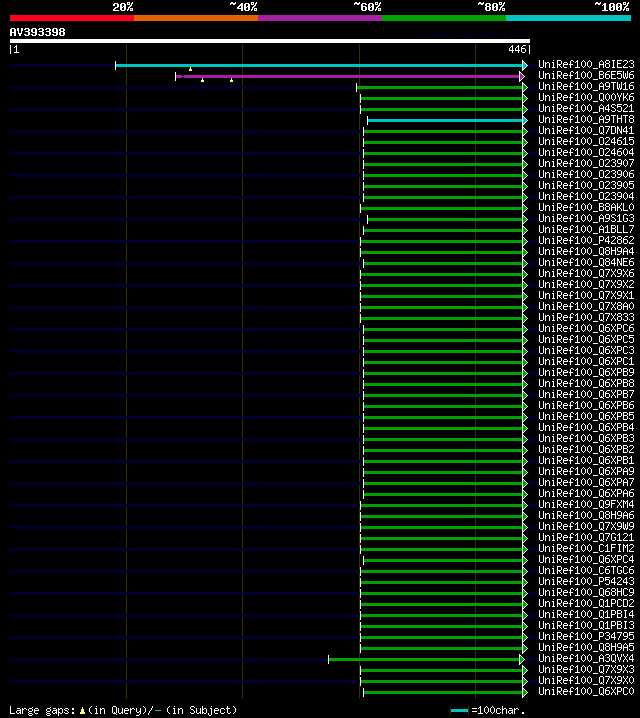Open the UniRef100_A4S521 entry
Image resolution: width=640 pixels, height=718 pixels.
[586, 109]
